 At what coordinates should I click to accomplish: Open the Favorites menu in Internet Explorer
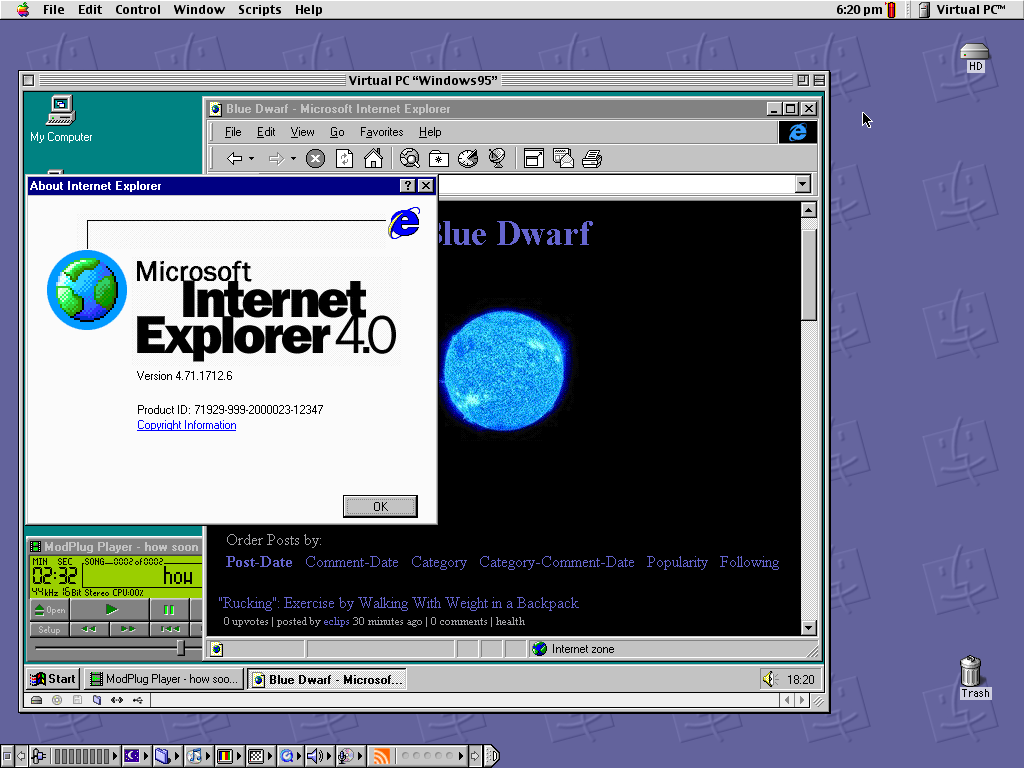click(x=381, y=132)
